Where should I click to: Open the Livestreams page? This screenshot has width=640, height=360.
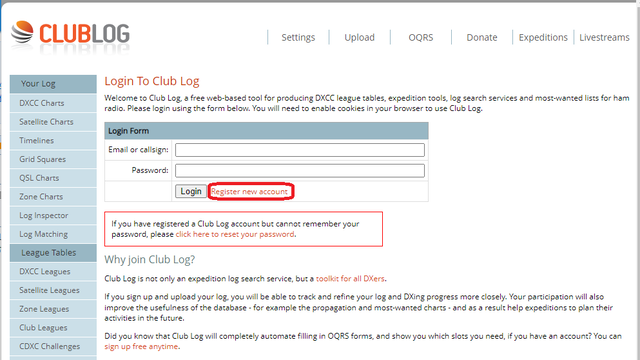click(604, 38)
